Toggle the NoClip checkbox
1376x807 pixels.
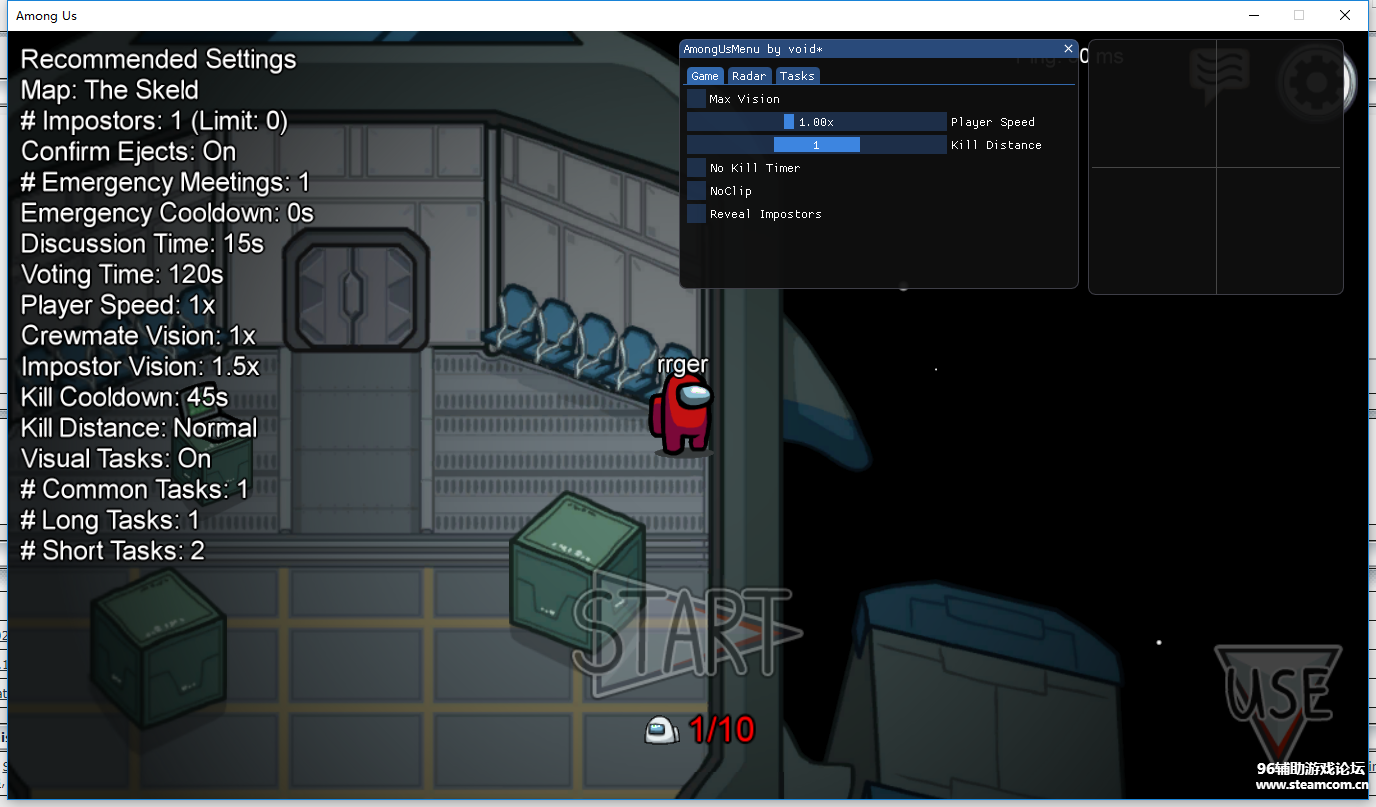coord(696,191)
